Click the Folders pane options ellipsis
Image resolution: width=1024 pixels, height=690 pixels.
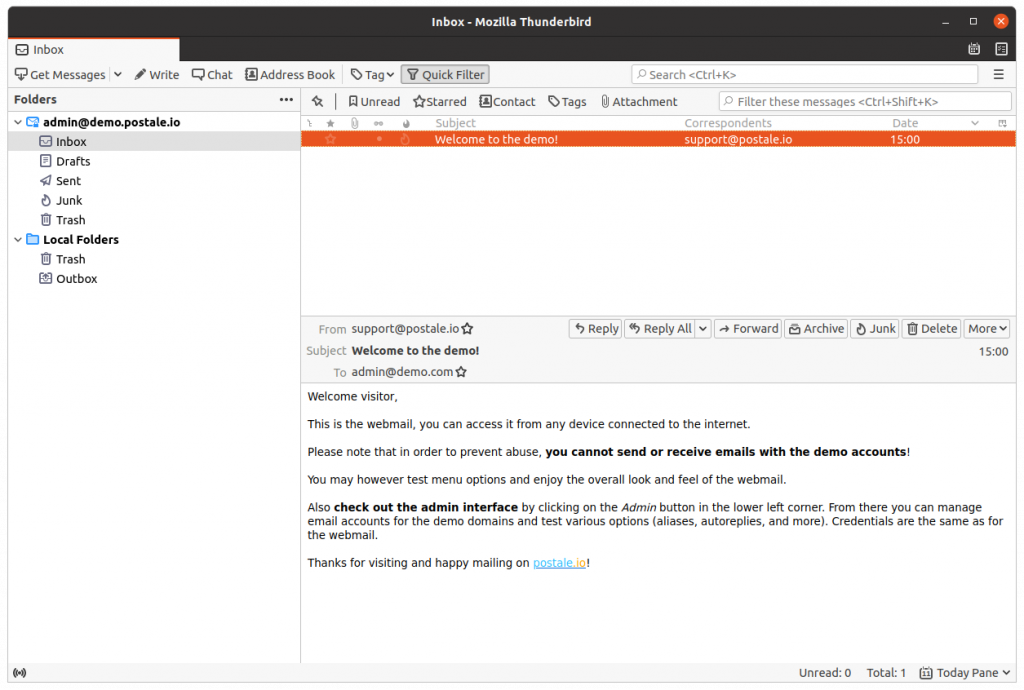coord(286,99)
